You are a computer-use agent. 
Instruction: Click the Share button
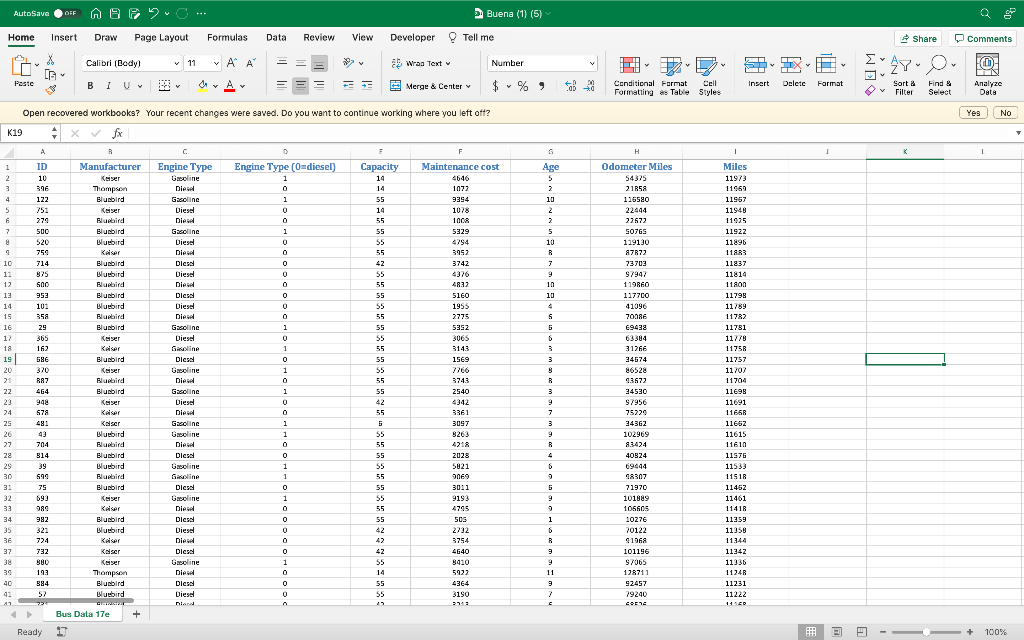[917, 36]
